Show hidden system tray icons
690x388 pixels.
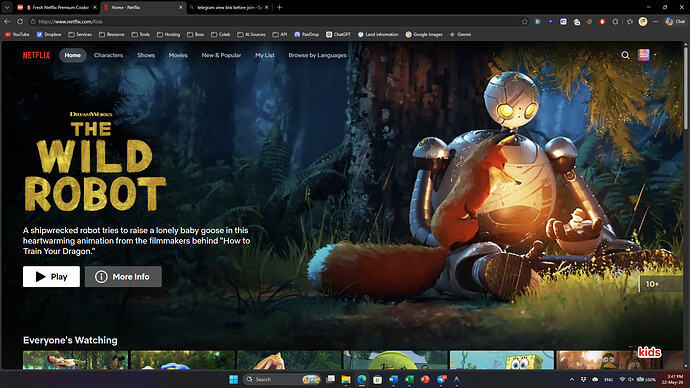[572, 379]
